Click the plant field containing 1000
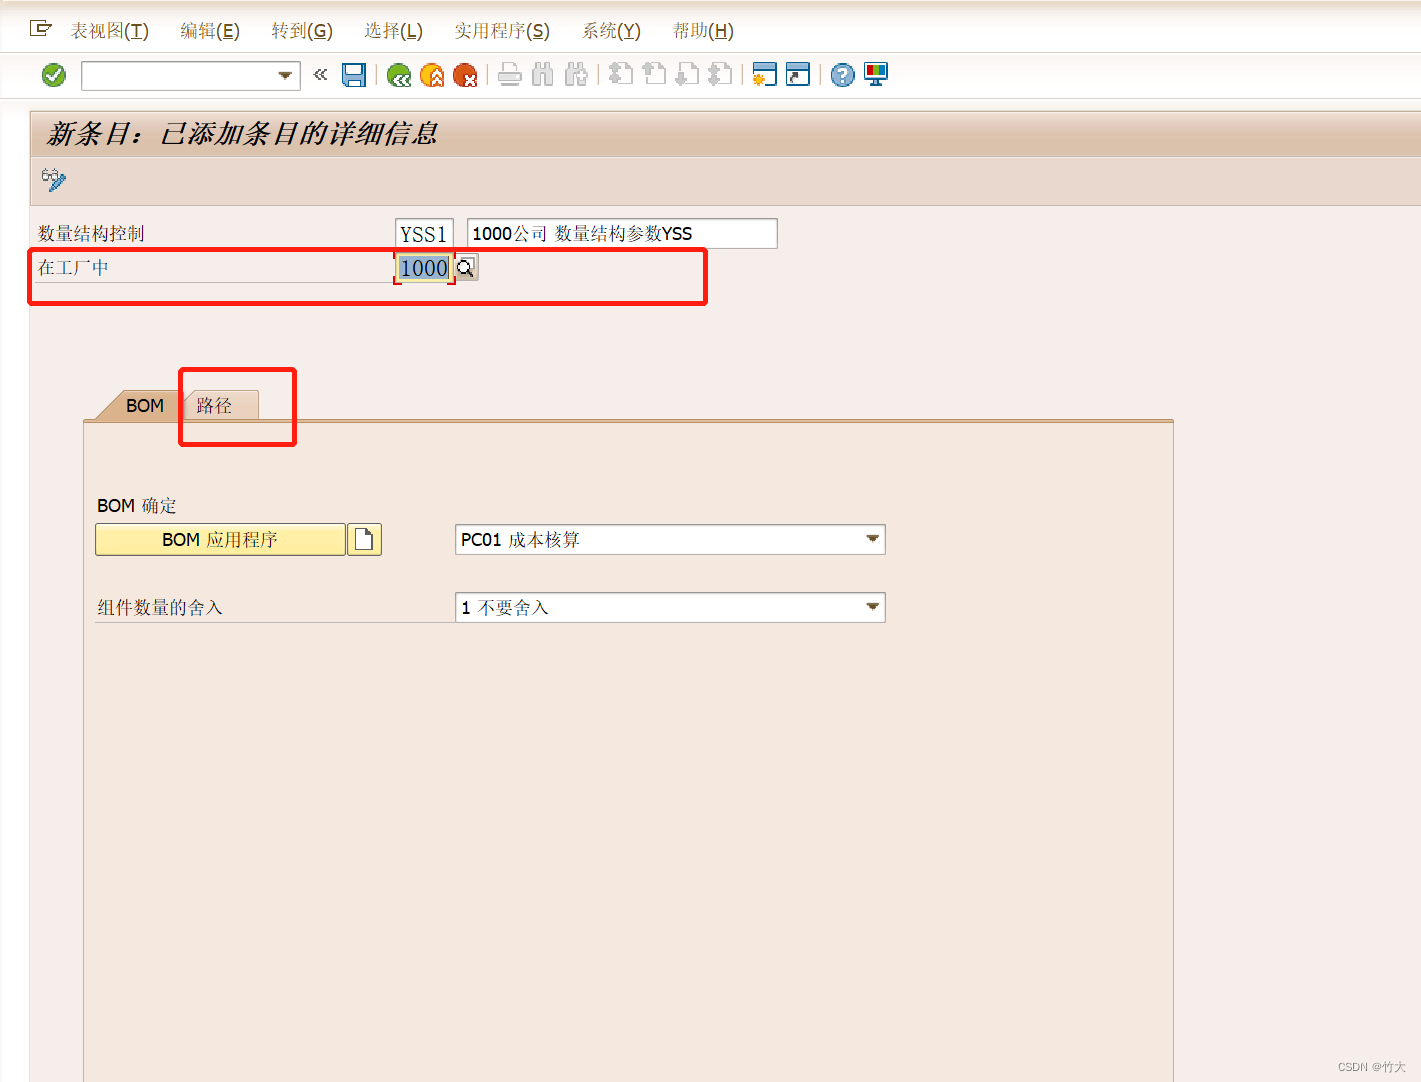 (424, 268)
